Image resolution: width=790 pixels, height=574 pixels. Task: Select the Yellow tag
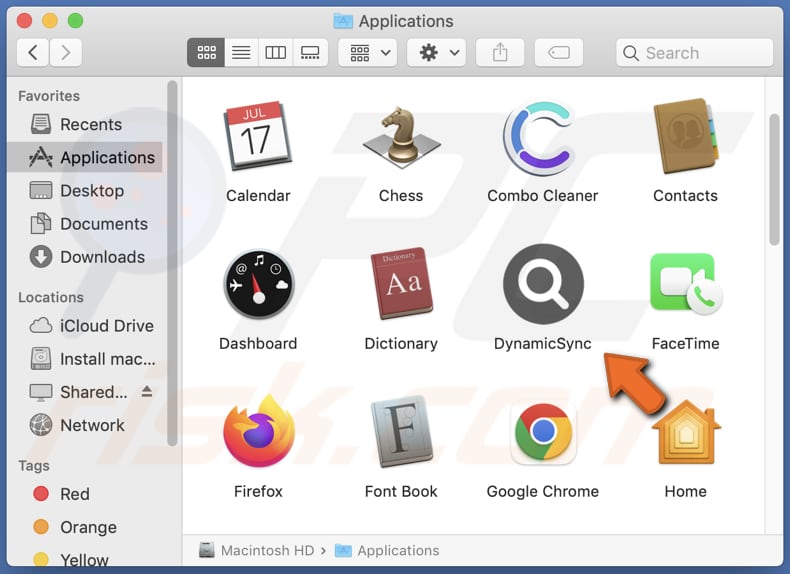point(86,559)
